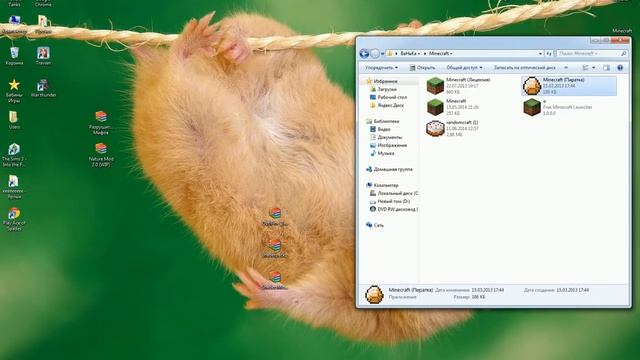Image resolution: width=640 pixels, height=360 pixels.
Task: Click the Открыть toolbar button
Action: 423,68
